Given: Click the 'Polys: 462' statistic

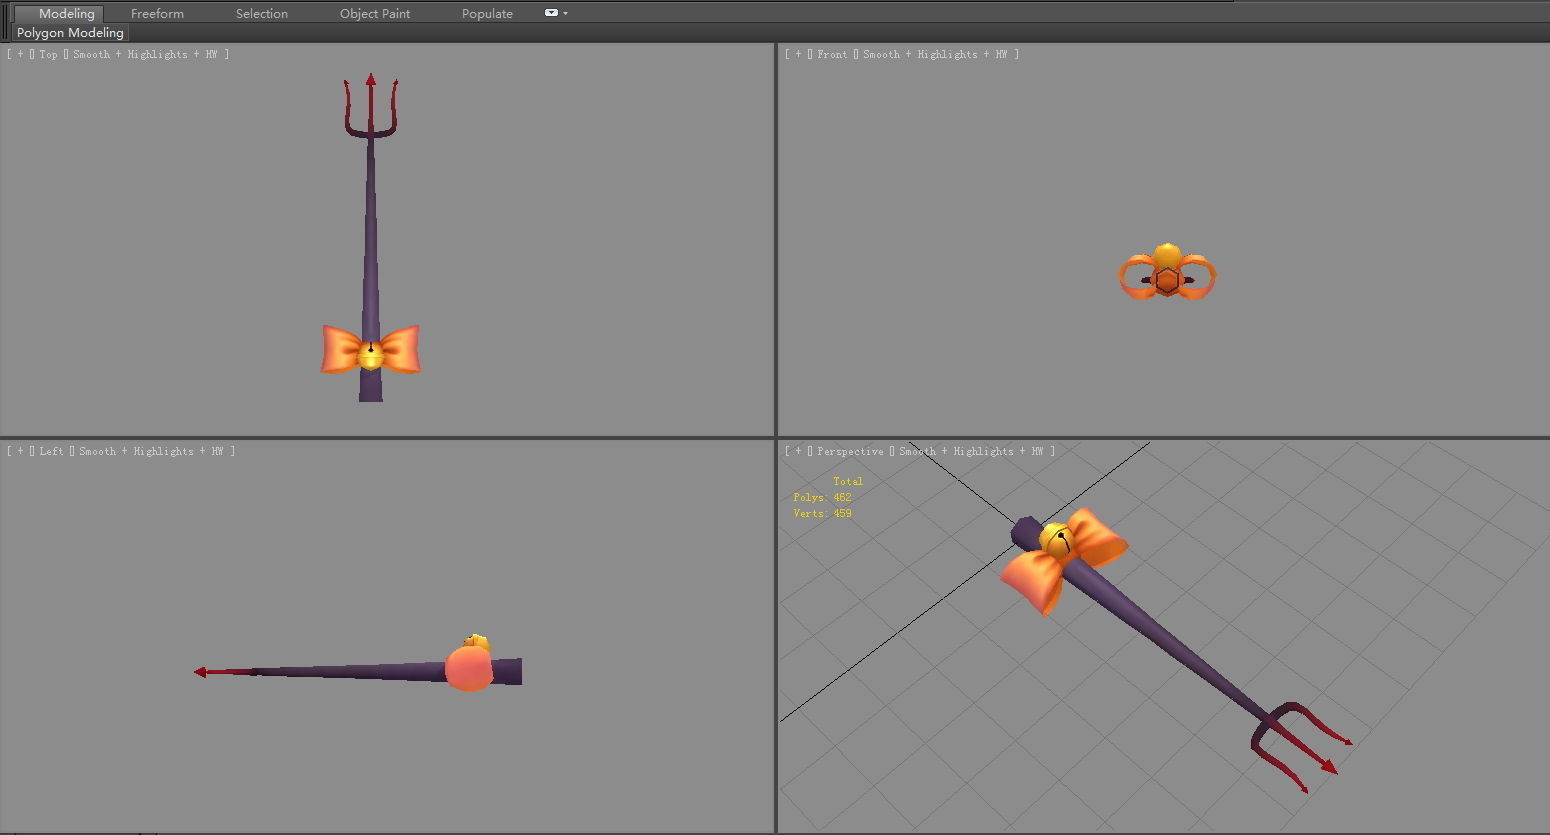Looking at the screenshot, I should click(x=822, y=498).
